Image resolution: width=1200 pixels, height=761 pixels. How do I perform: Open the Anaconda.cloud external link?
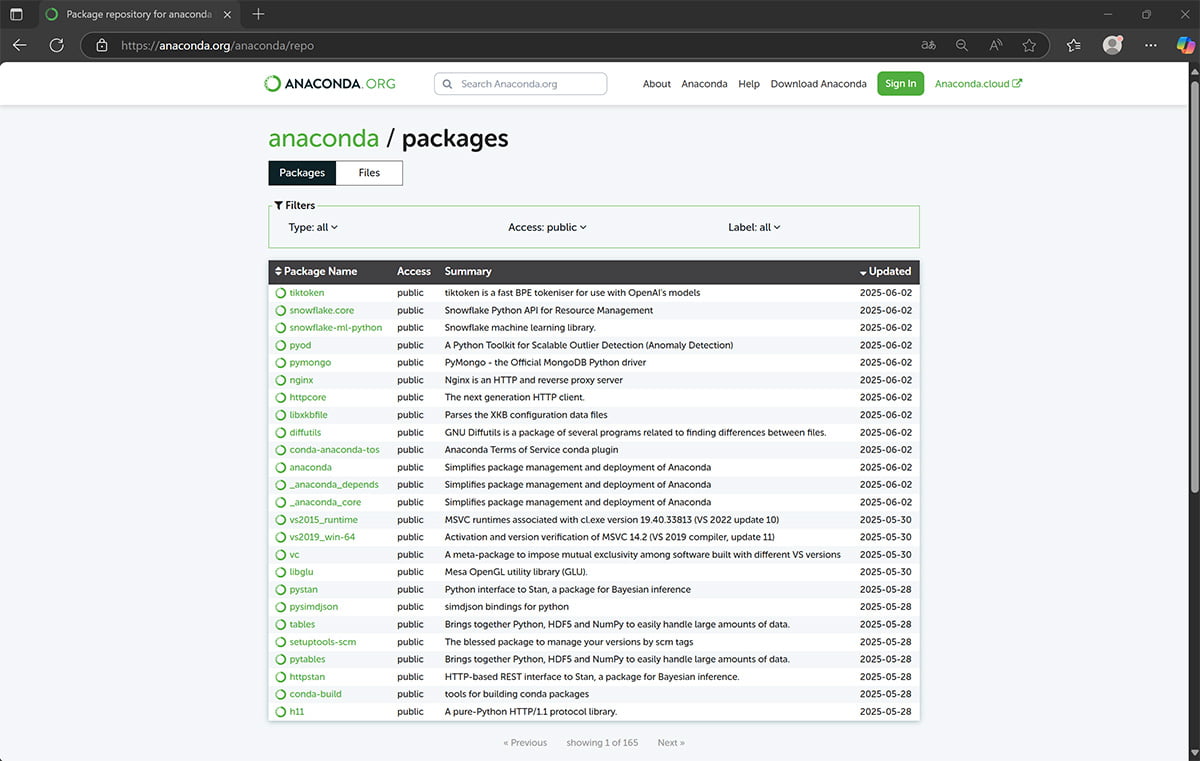[x=978, y=84]
